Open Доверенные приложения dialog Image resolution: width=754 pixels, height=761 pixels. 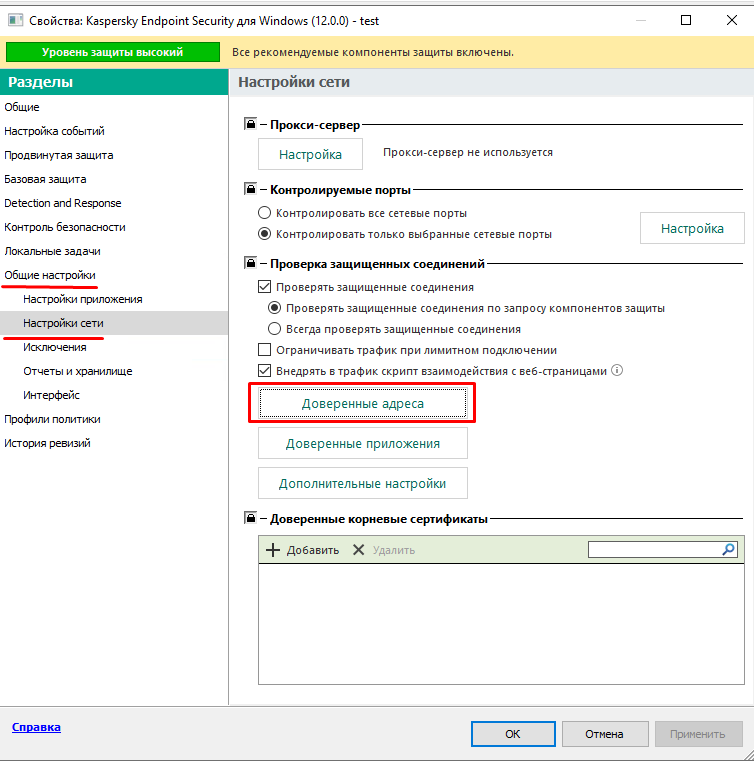363,443
